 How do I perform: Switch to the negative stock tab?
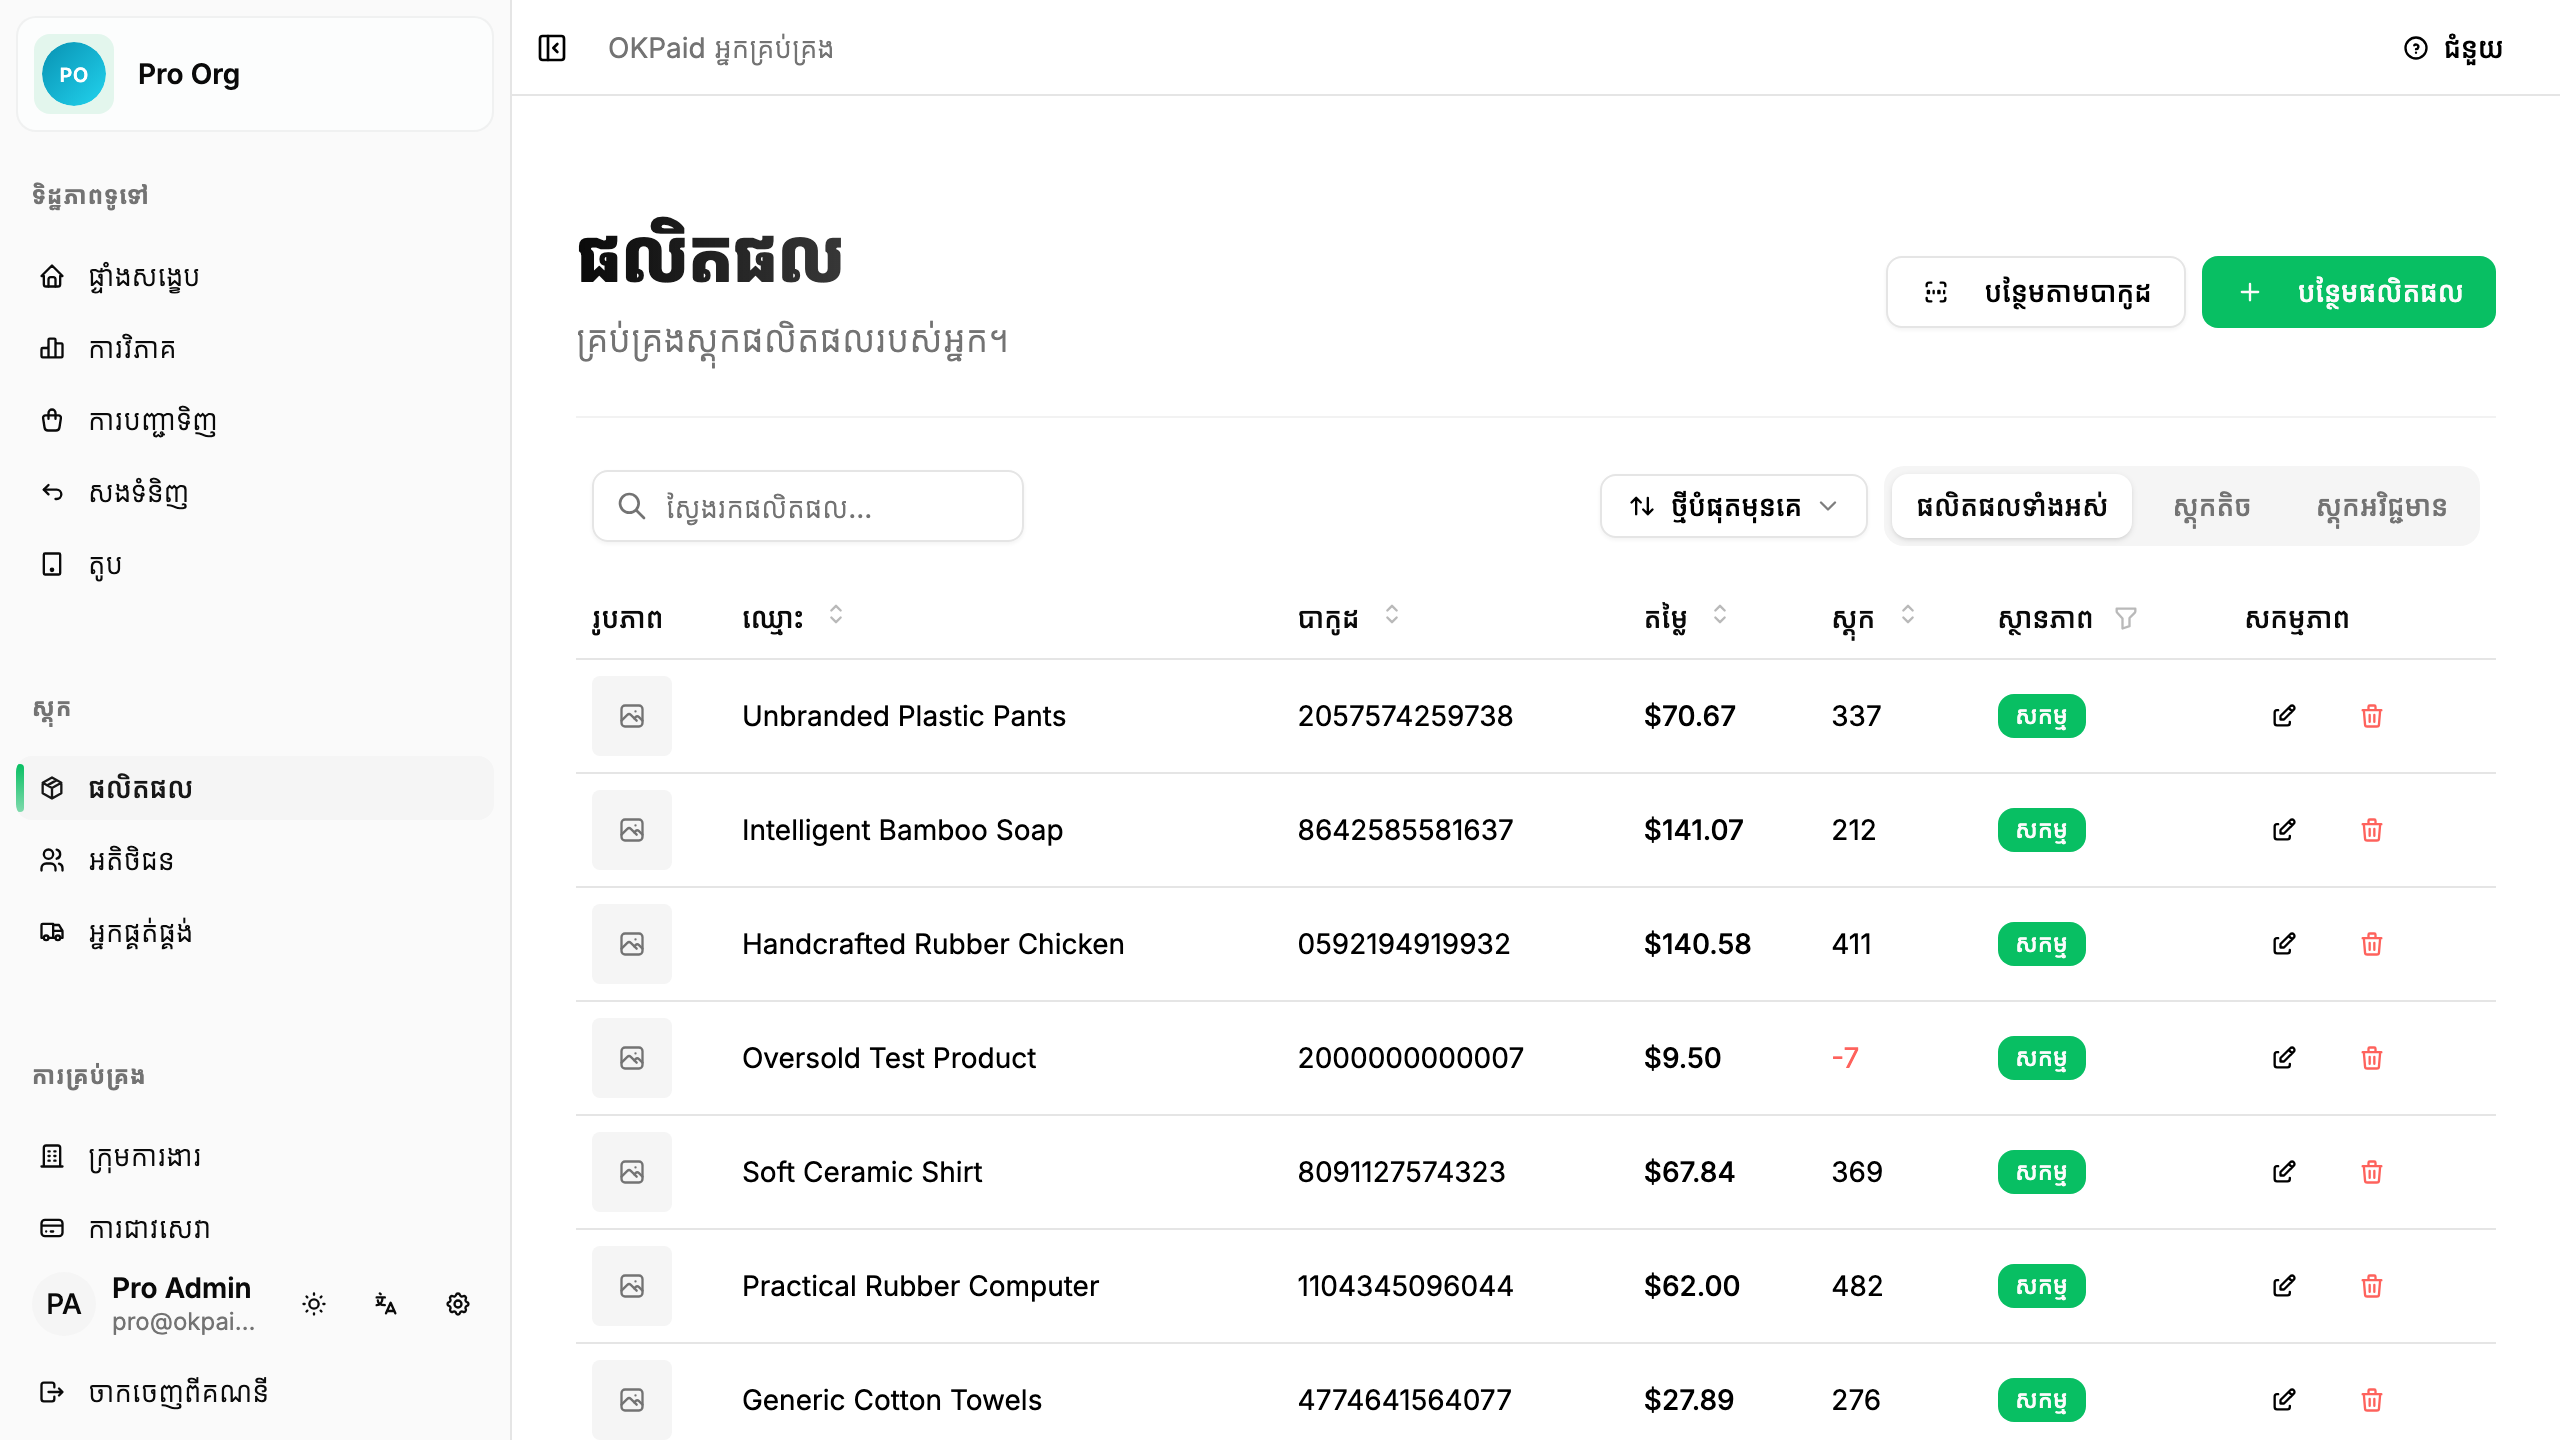pos(2382,506)
